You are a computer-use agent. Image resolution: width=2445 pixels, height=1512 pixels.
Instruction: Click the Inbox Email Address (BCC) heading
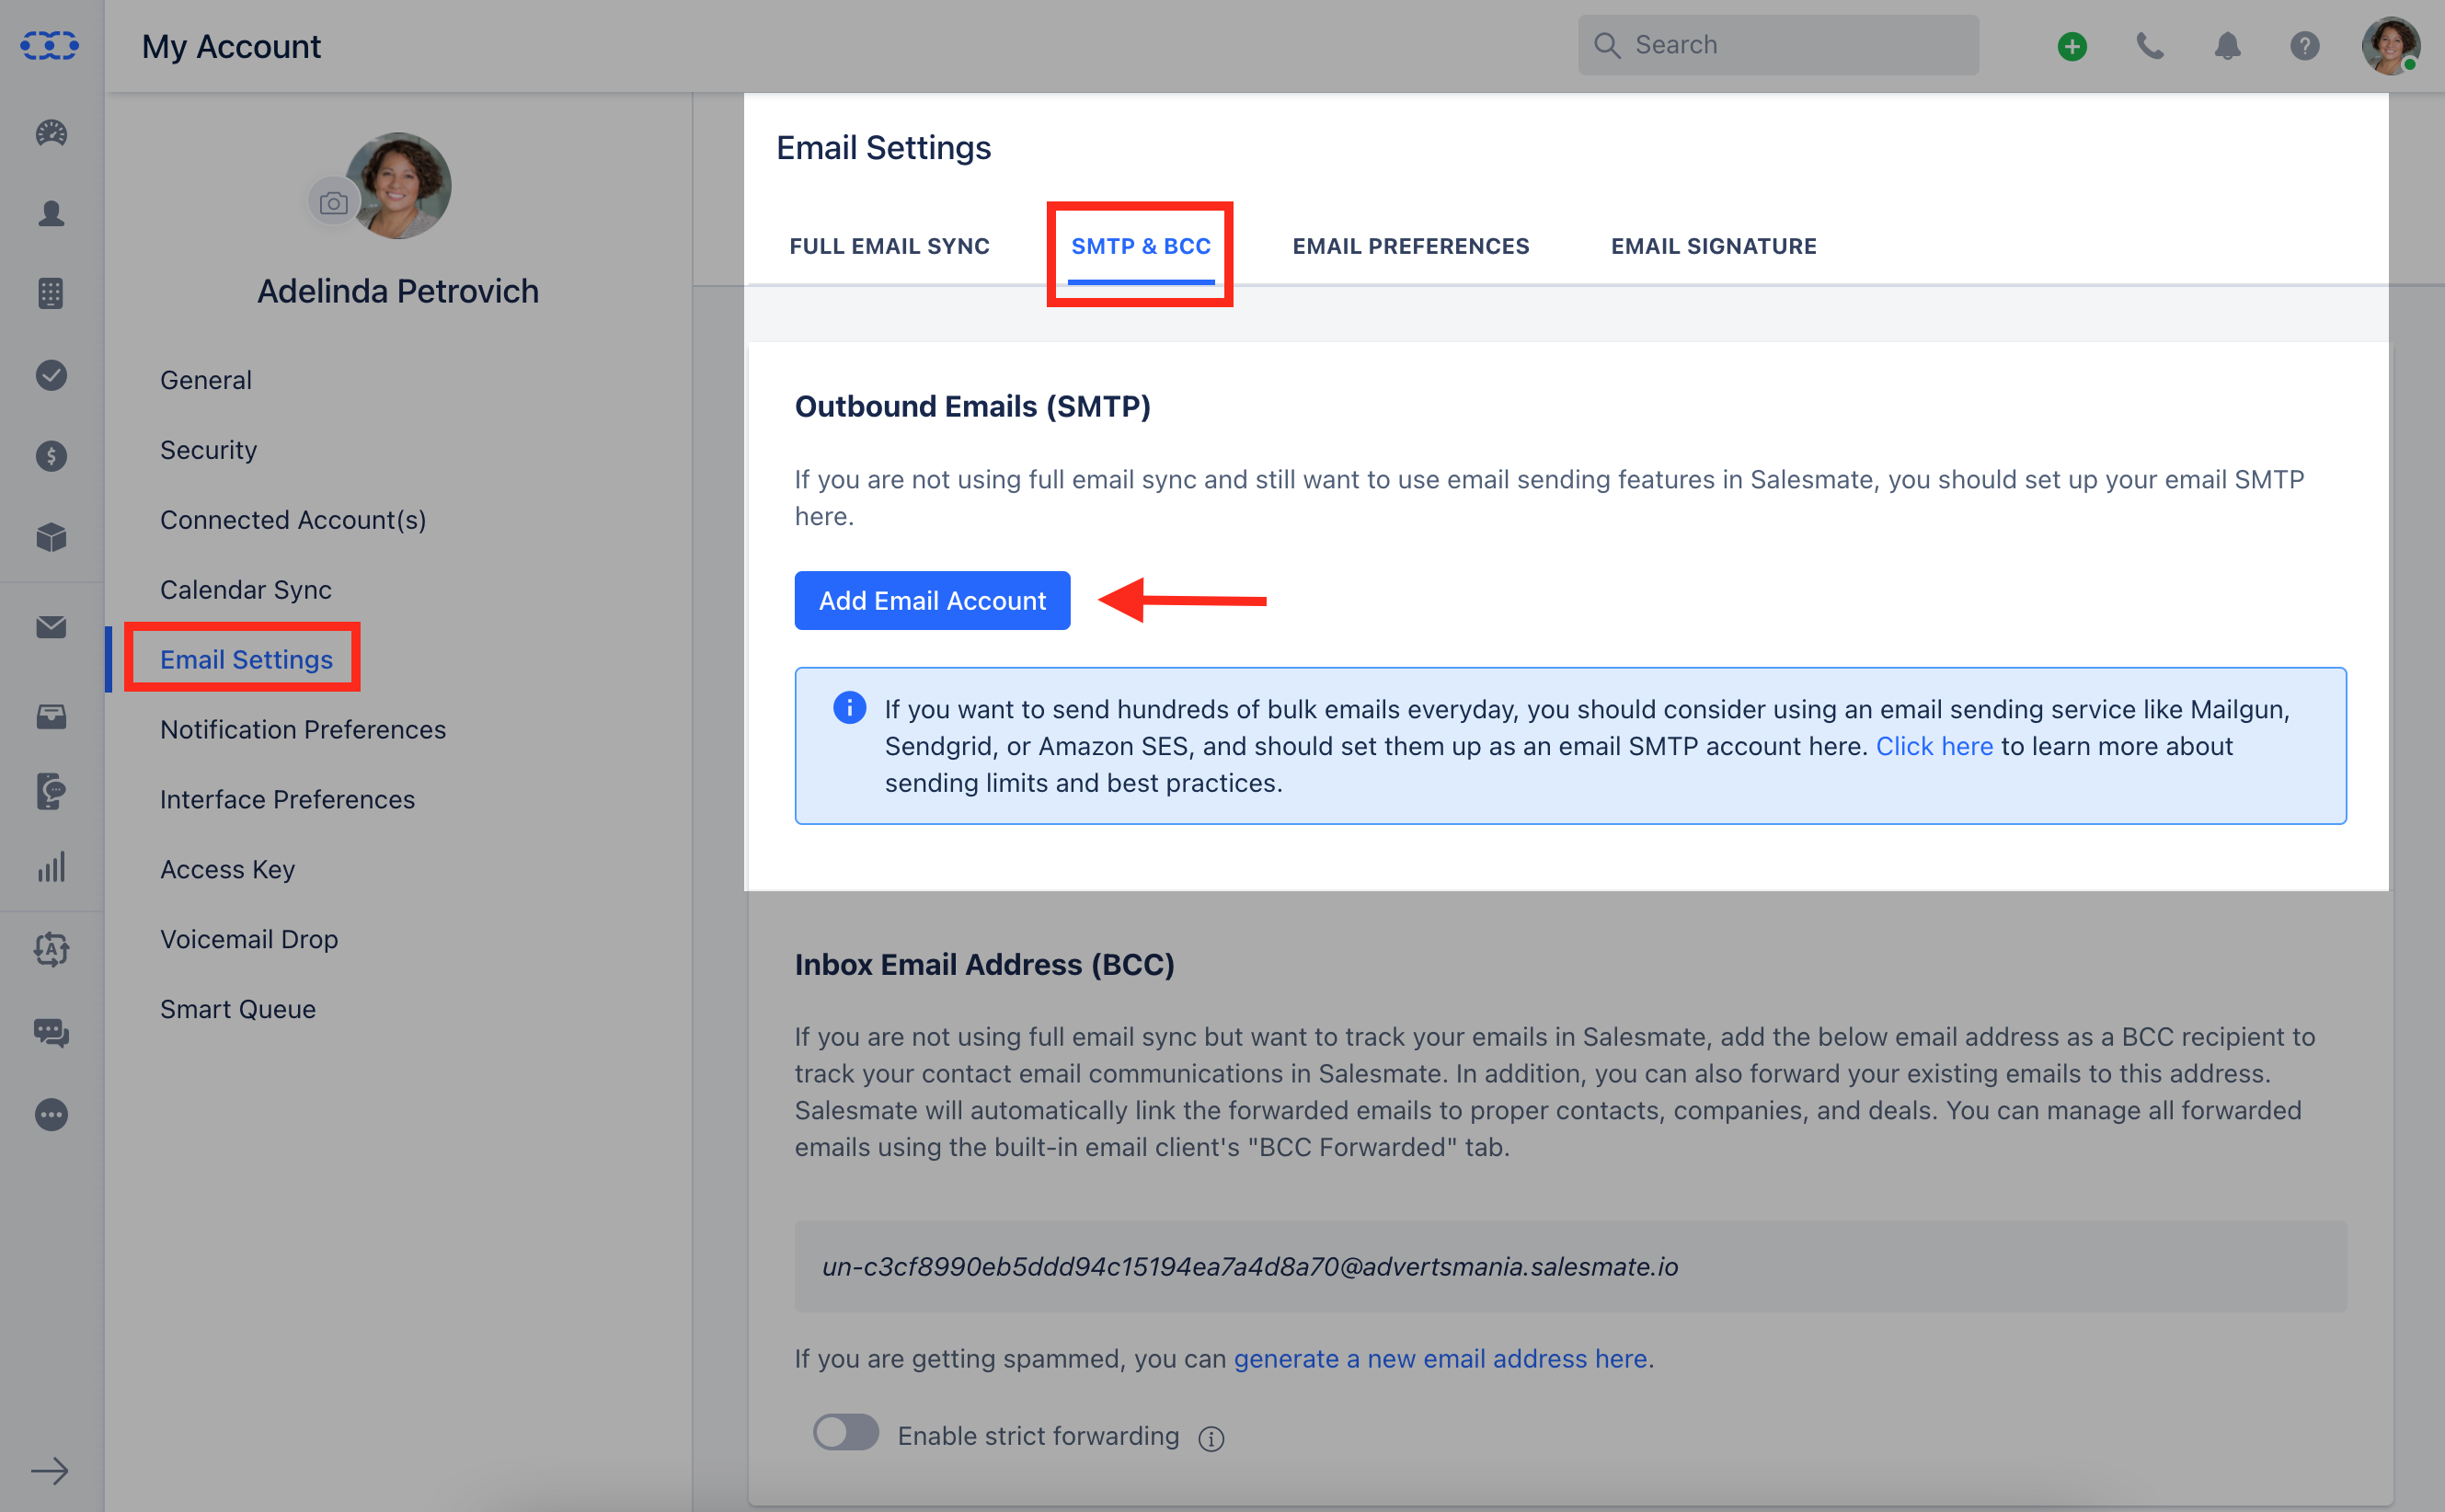984,964
